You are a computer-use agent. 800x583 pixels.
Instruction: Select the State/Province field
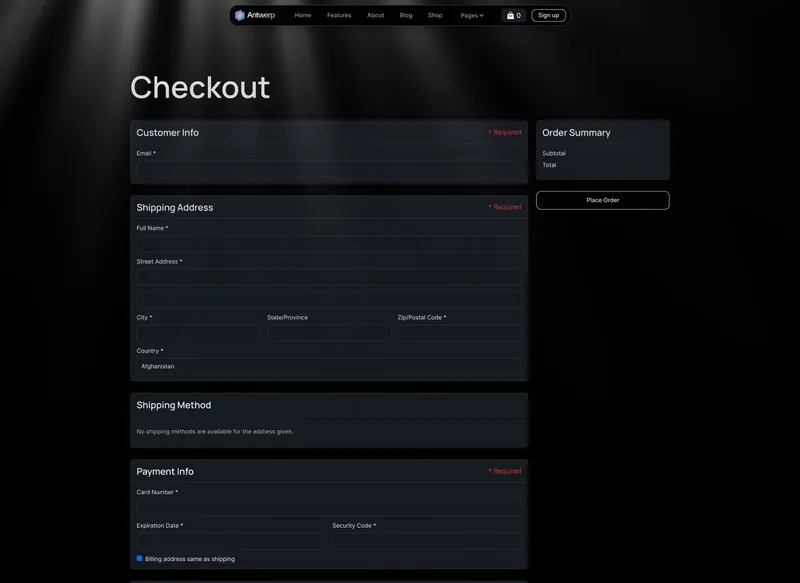(x=328, y=333)
